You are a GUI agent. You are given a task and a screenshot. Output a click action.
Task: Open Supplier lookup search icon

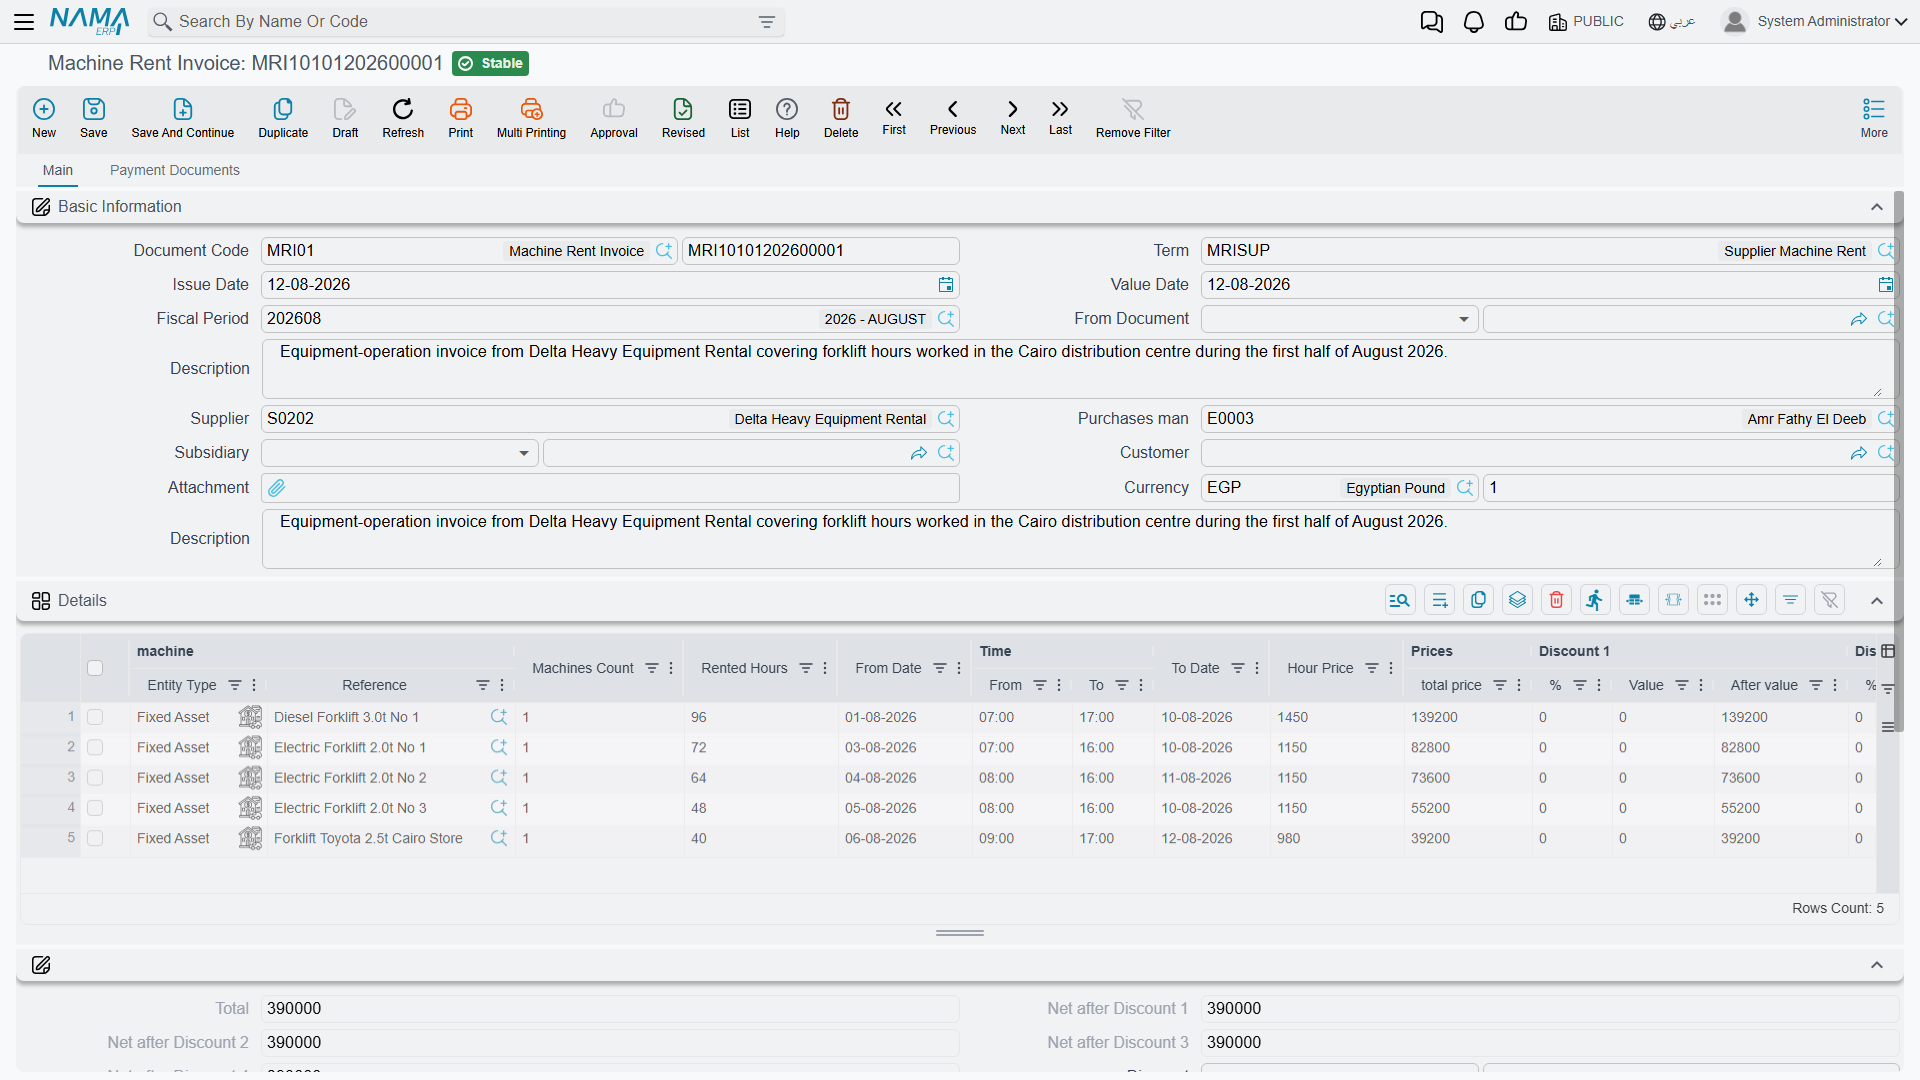click(946, 419)
